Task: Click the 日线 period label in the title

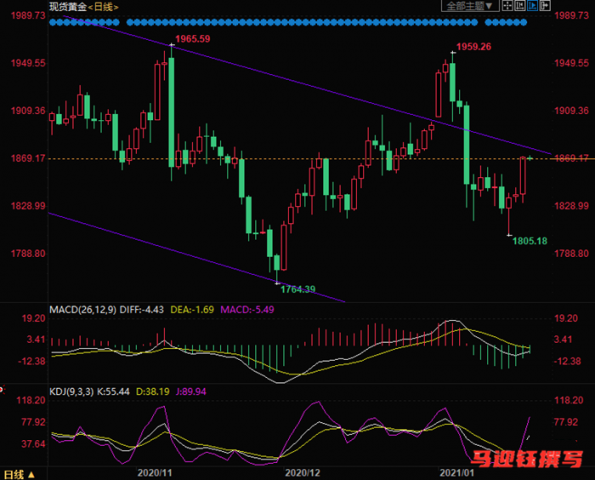Action: tap(103, 7)
